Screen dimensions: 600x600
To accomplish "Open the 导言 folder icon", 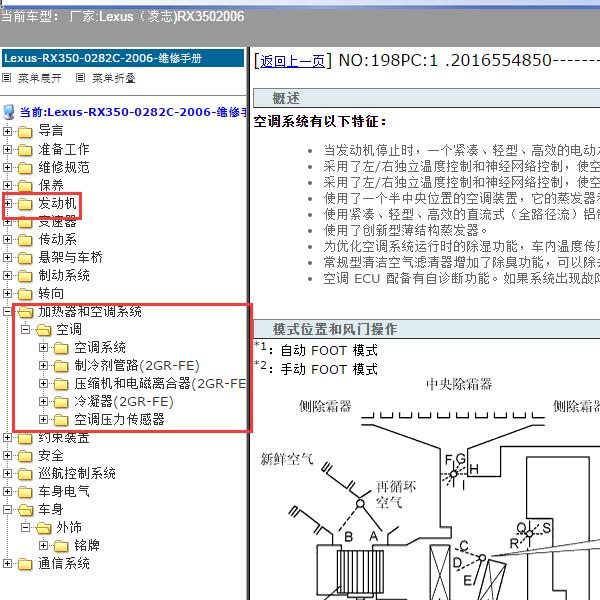I will pyautogui.click(x=25, y=132).
